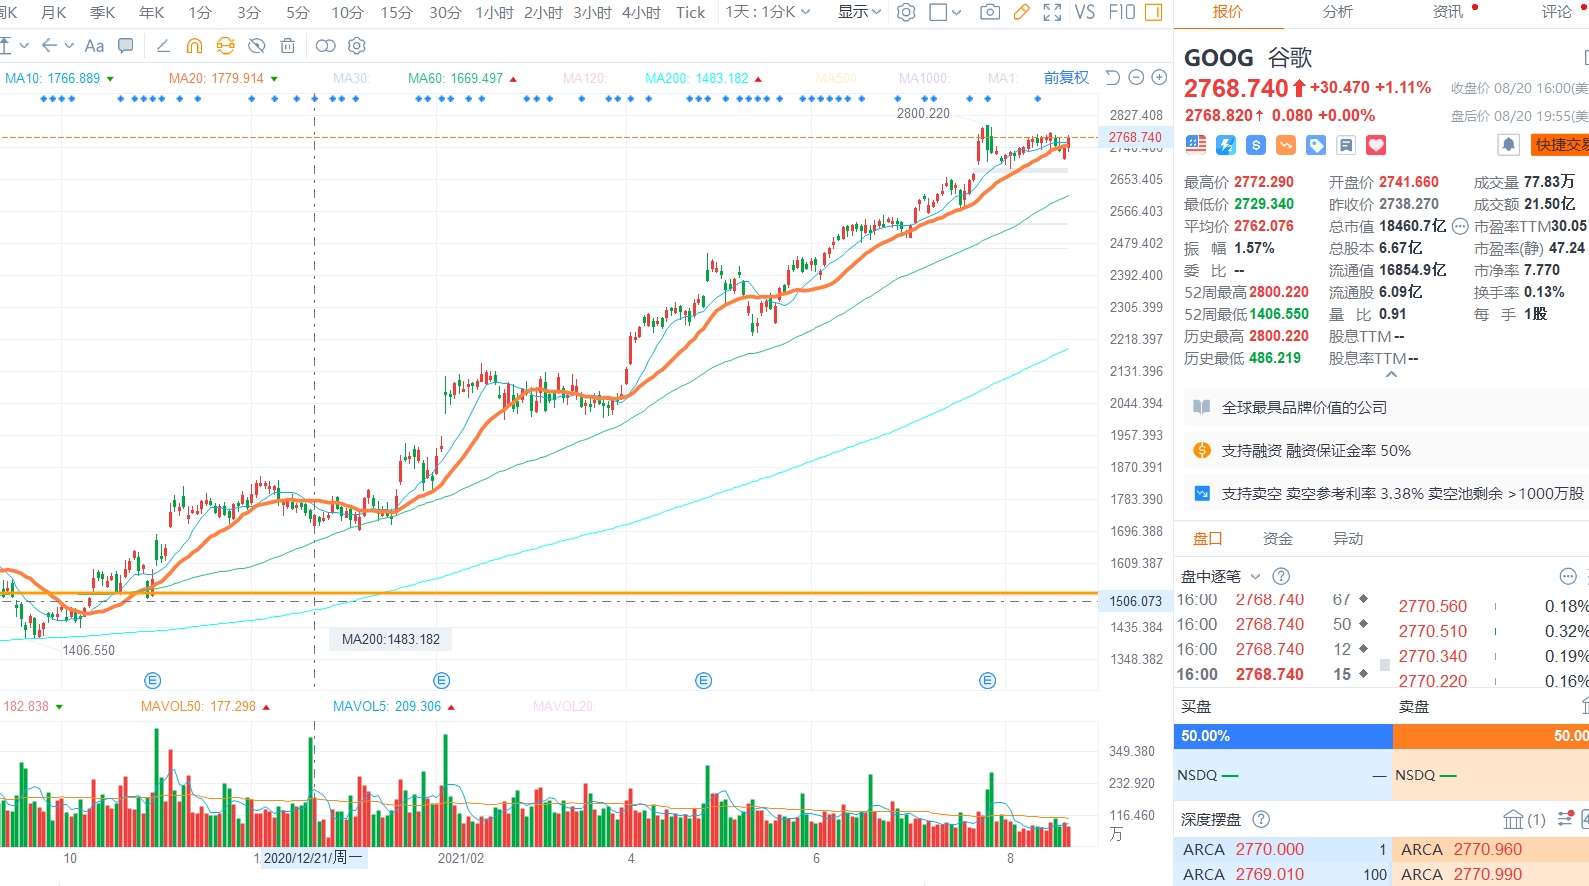Toggle the right side panel layout icon

[x=1153, y=13]
